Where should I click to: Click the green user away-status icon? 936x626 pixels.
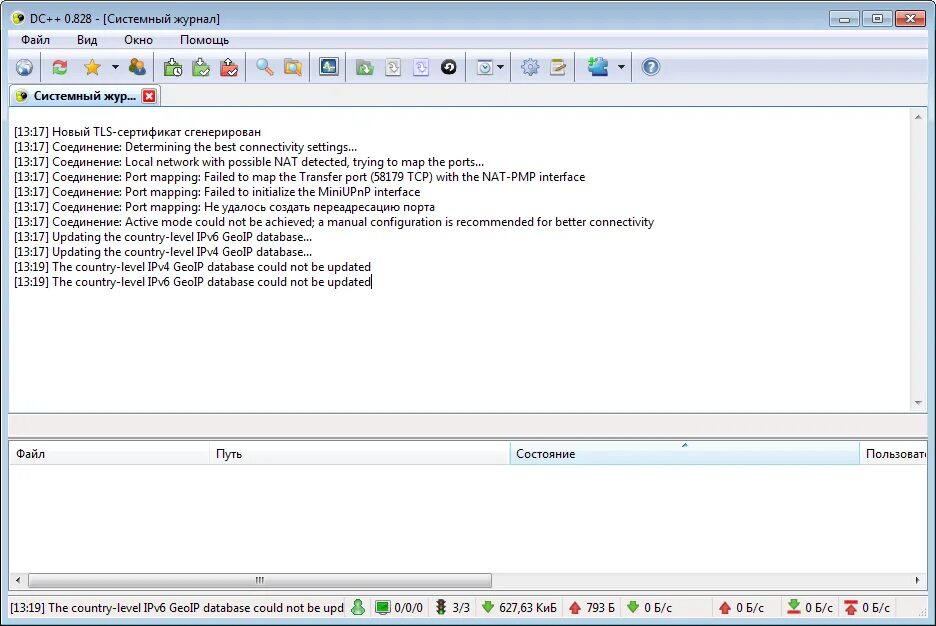click(x=358, y=608)
